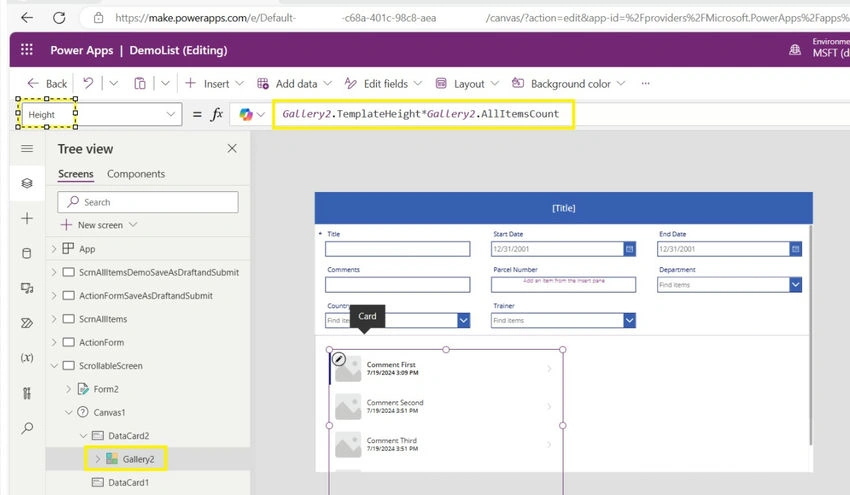
Task: Open the Data panel cylinder icon
Action: pyautogui.click(x=27, y=253)
